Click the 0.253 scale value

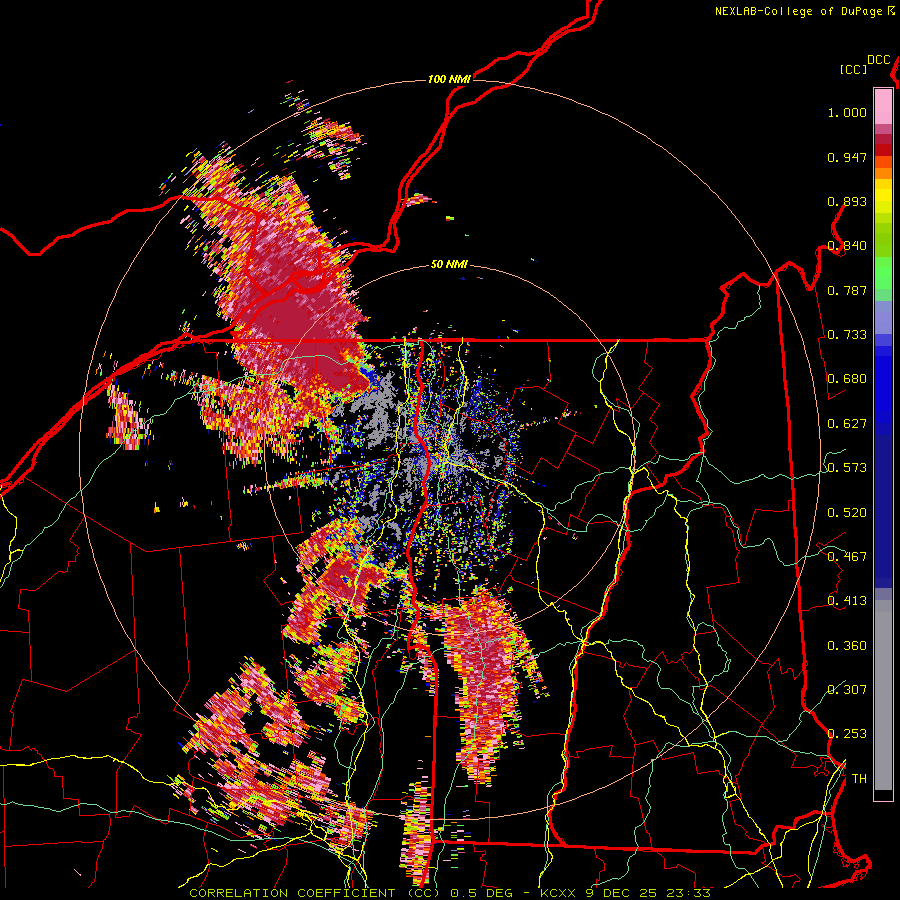pos(847,734)
